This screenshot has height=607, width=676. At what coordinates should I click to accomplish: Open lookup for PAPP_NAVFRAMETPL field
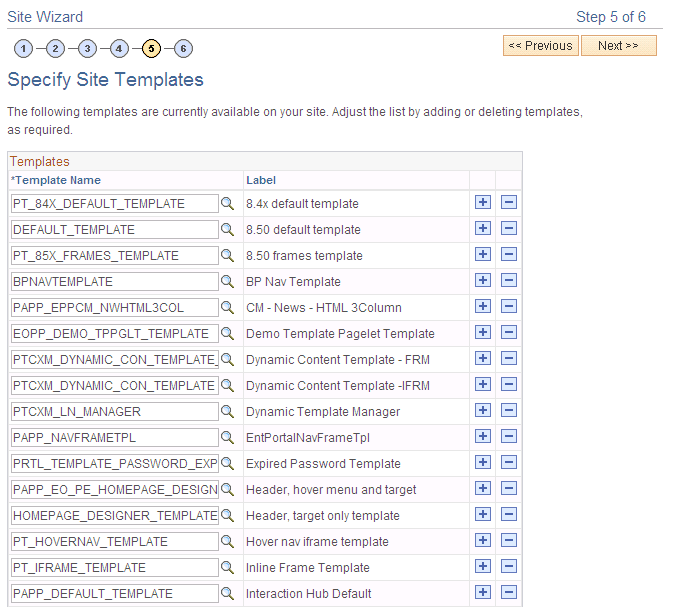click(227, 437)
